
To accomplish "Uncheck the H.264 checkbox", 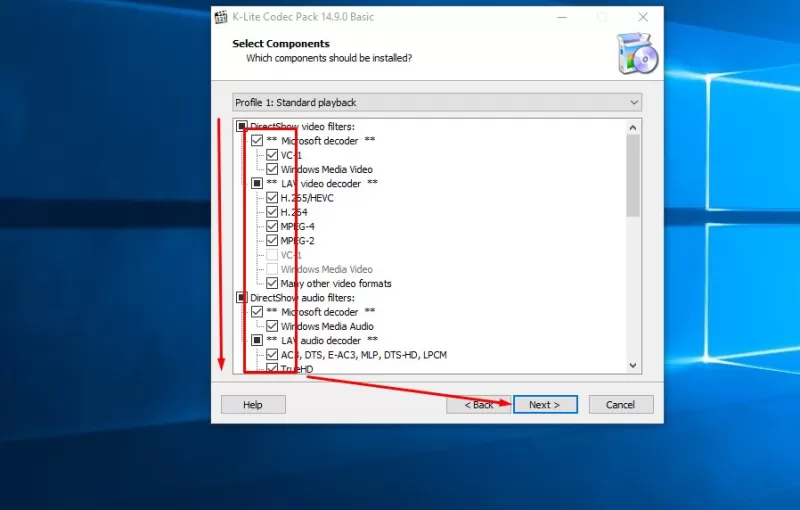I will 272,212.
